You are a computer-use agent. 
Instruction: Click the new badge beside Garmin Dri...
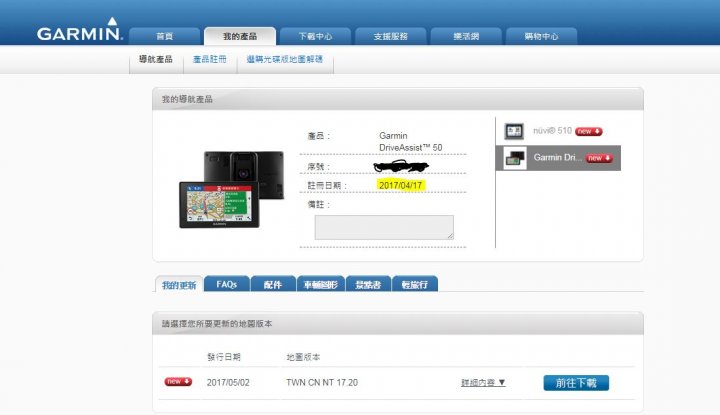click(x=599, y=158)
